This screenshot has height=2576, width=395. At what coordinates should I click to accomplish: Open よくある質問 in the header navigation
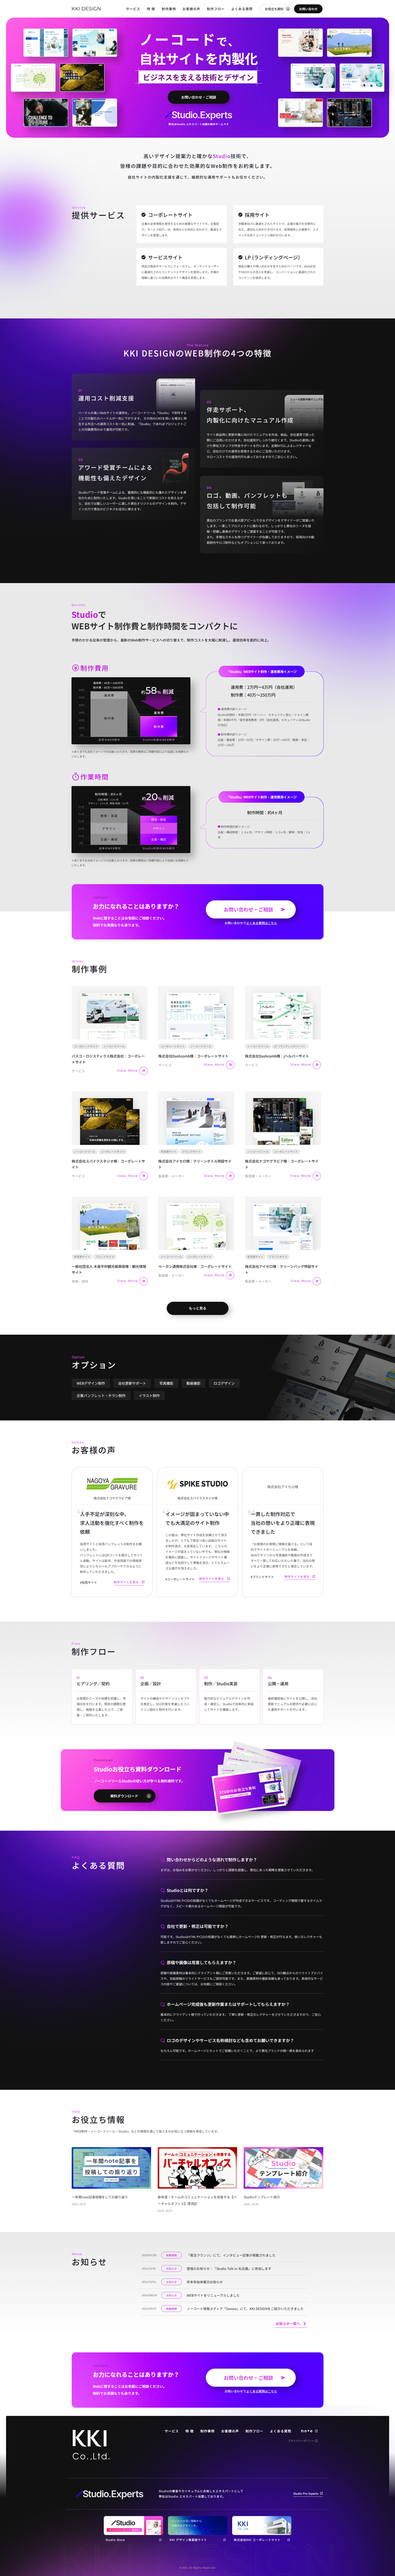[242, 9]
